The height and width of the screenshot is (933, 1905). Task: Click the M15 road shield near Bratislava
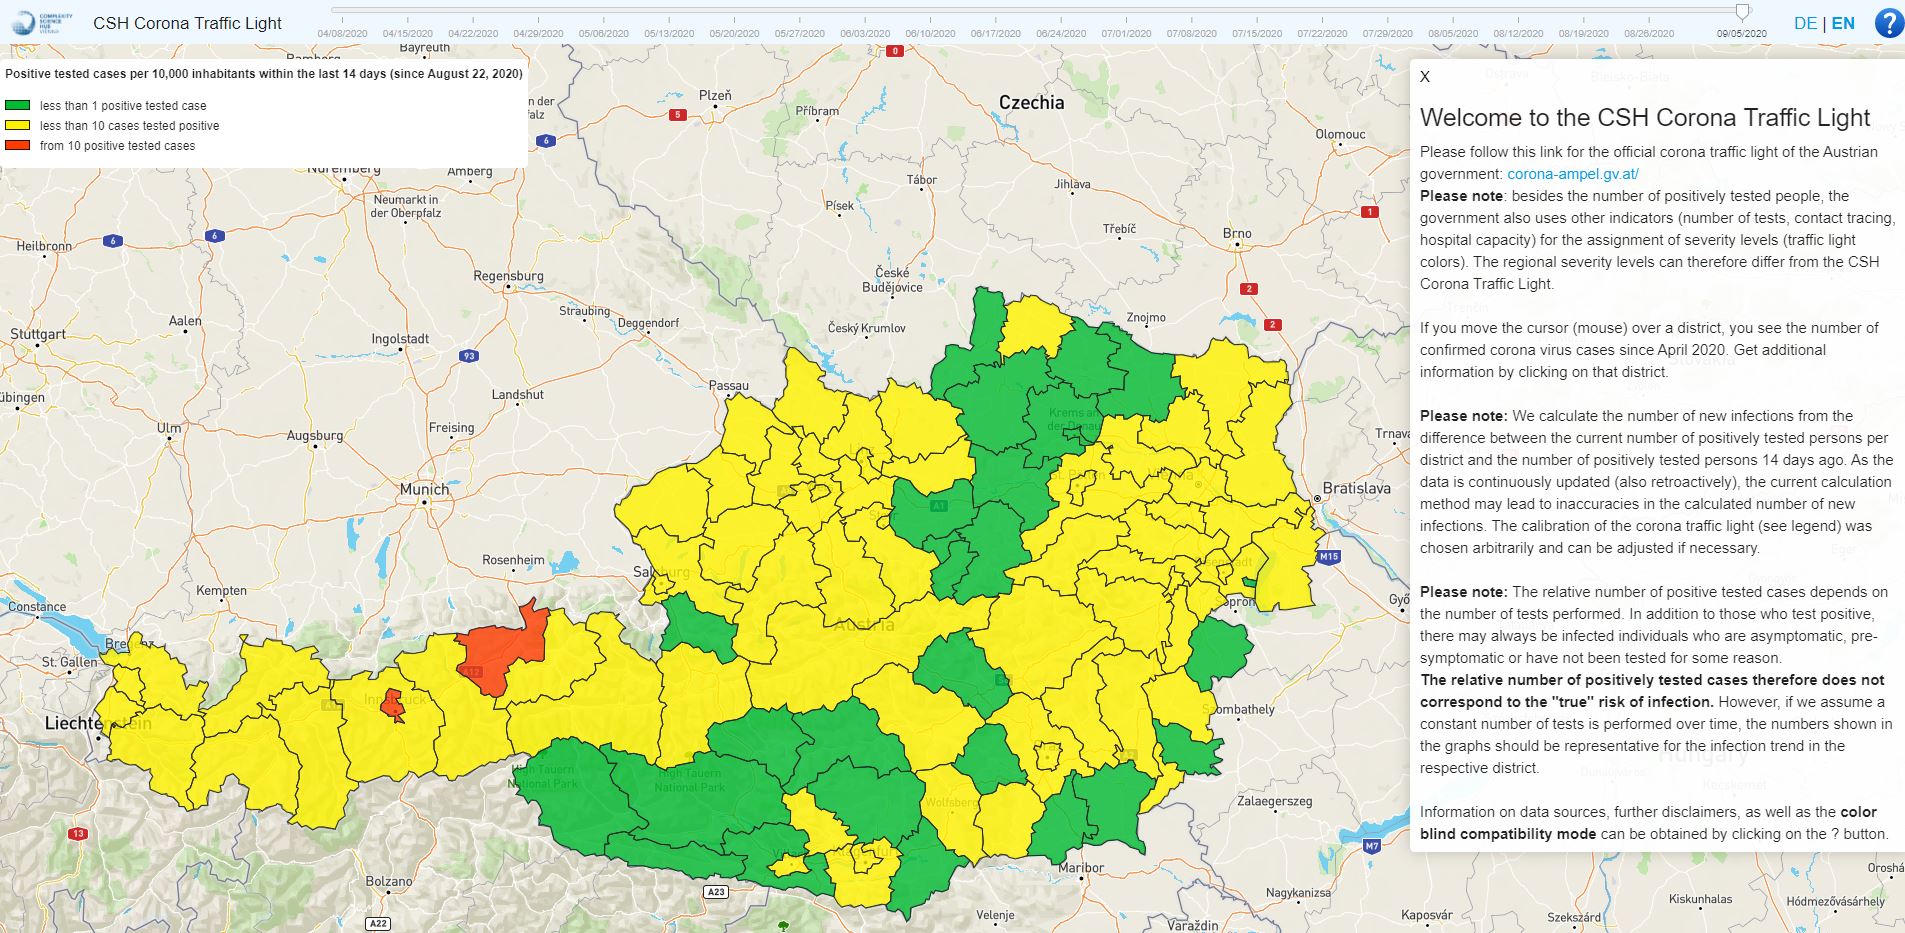(1328, 557)
